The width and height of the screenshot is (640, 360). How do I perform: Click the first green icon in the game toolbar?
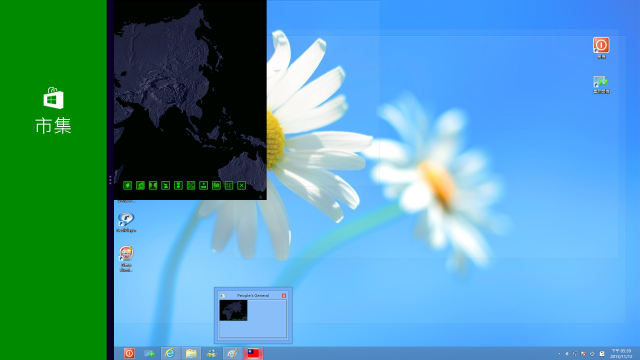tap(127, 186)
